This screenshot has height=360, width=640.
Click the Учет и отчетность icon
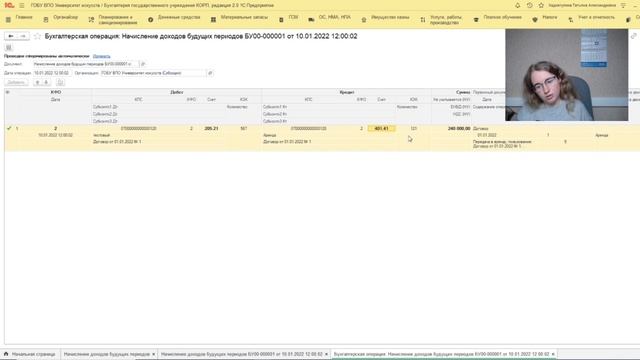click(571, 20)
